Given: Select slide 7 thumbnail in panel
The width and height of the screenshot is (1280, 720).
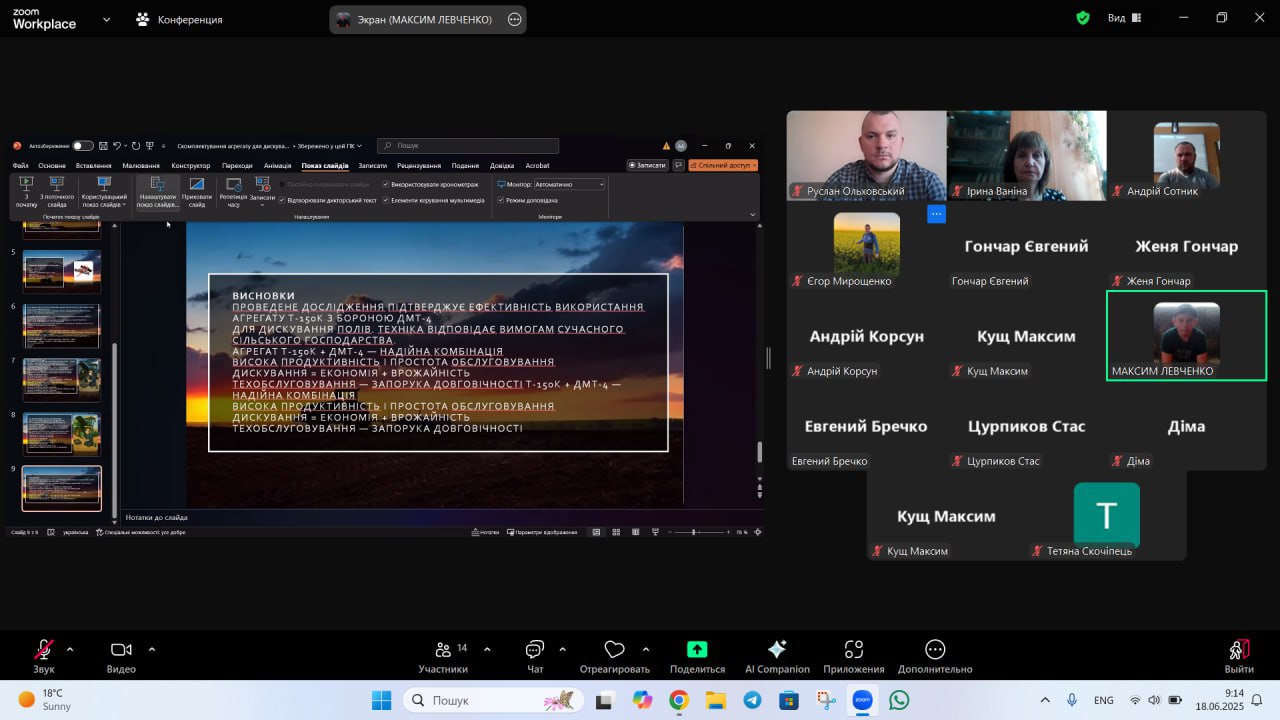Looking at the screenshot, I should pos(61,380).
